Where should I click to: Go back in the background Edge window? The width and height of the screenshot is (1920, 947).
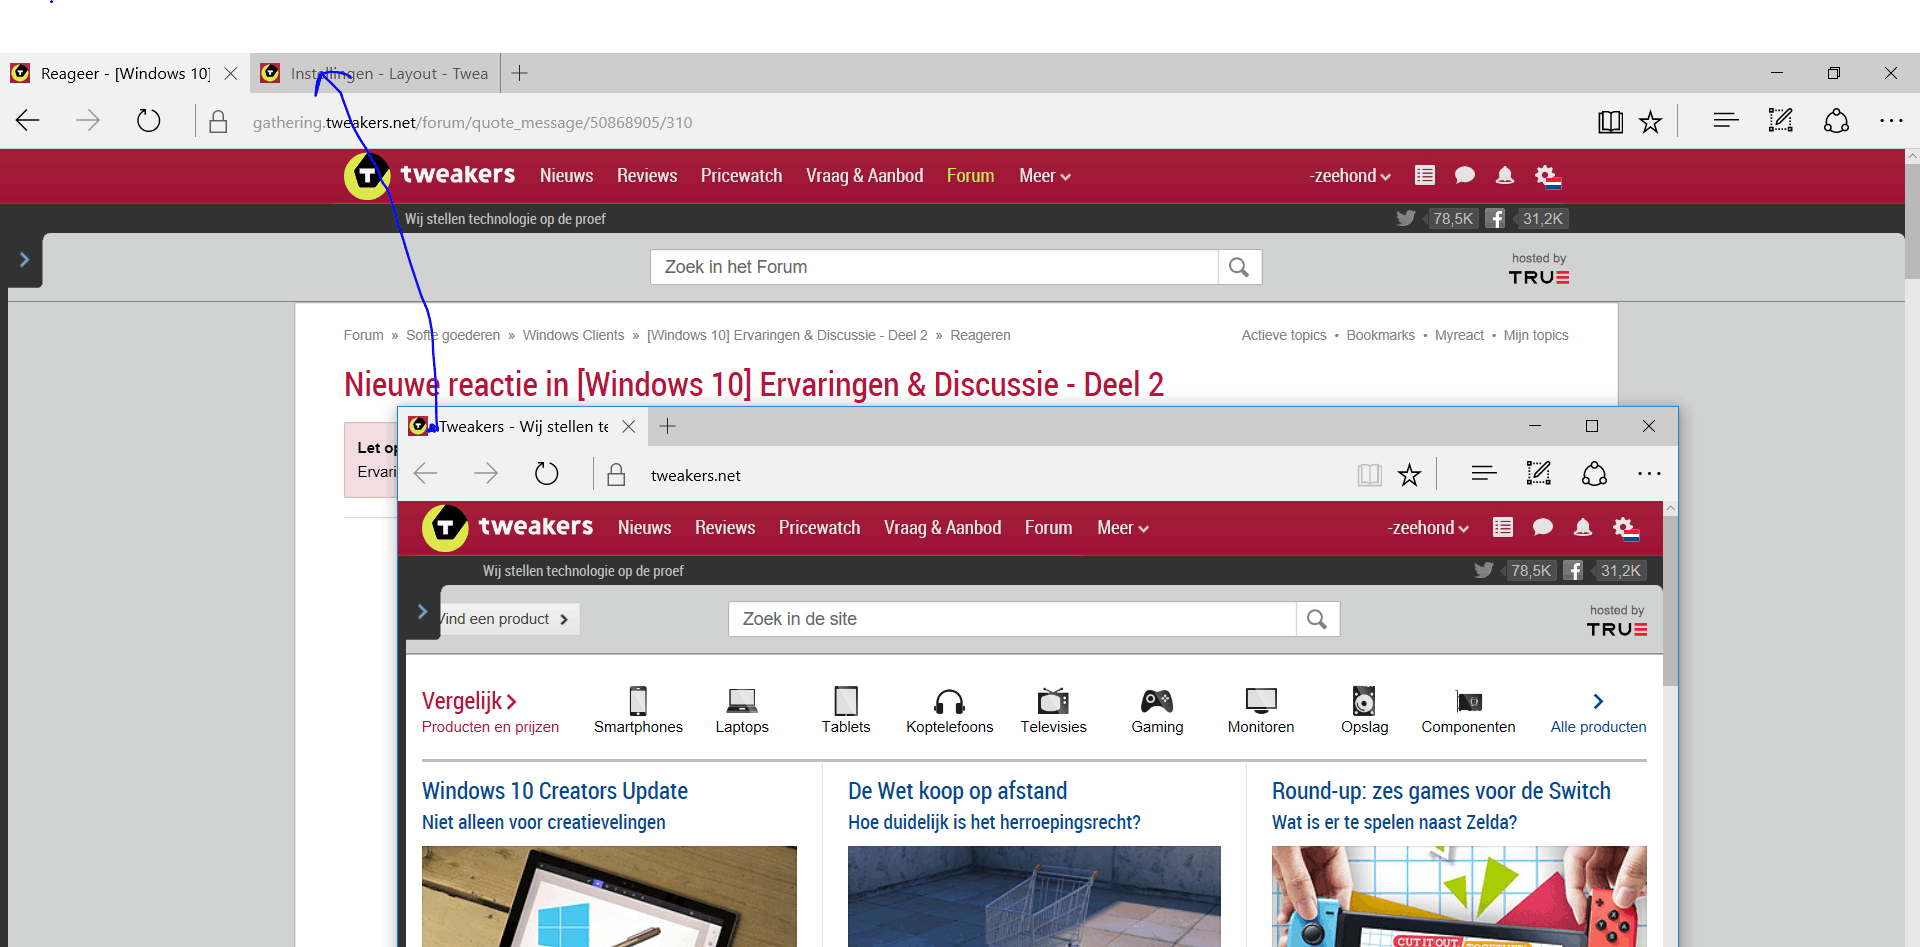coord(28,121)
